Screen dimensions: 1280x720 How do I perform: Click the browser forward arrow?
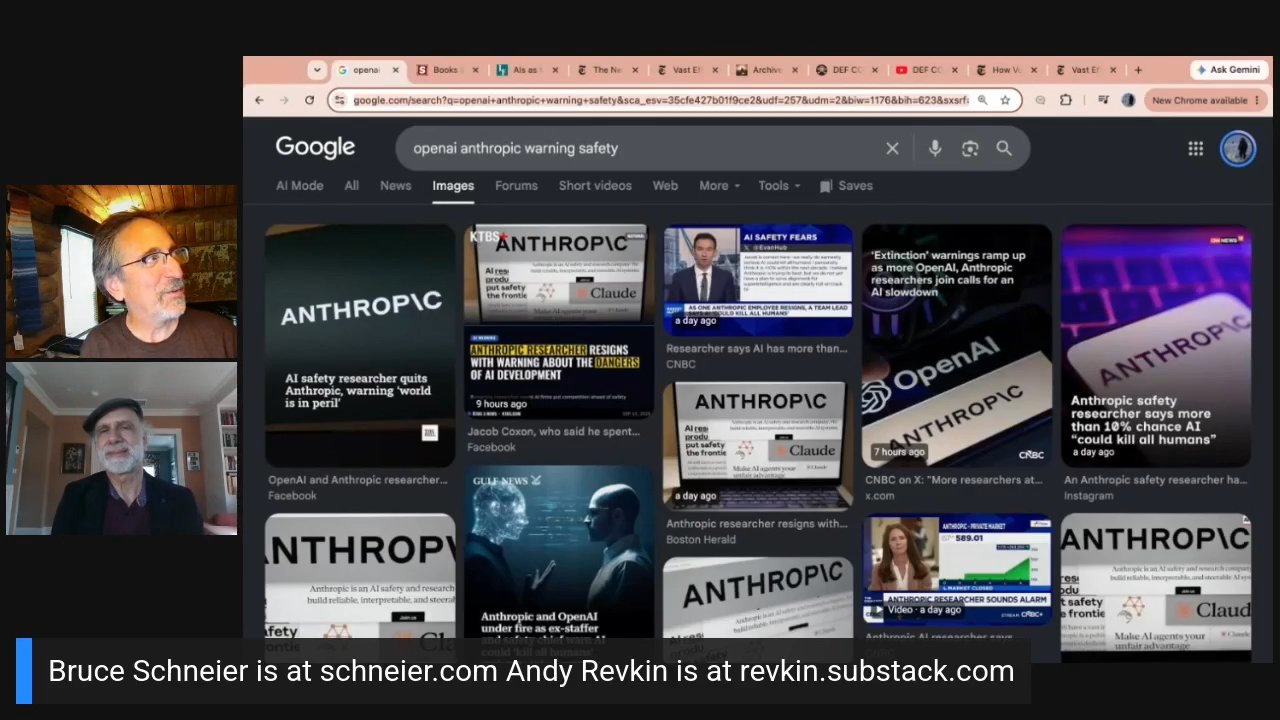[x=284, y=100]
